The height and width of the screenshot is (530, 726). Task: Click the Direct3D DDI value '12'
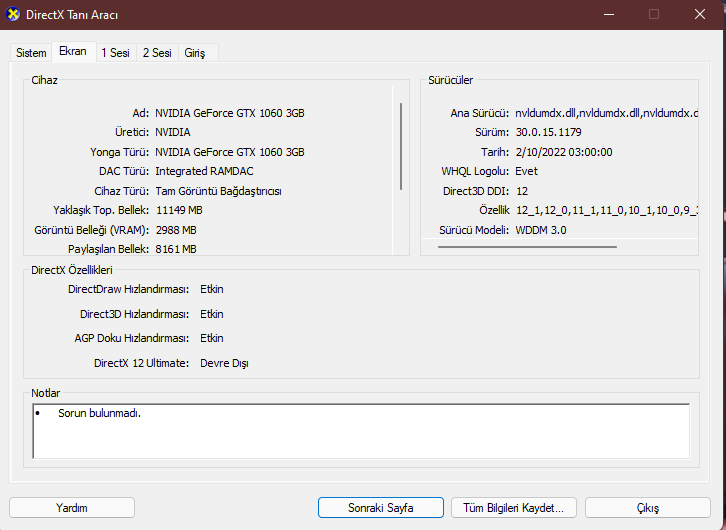(522, 191)
